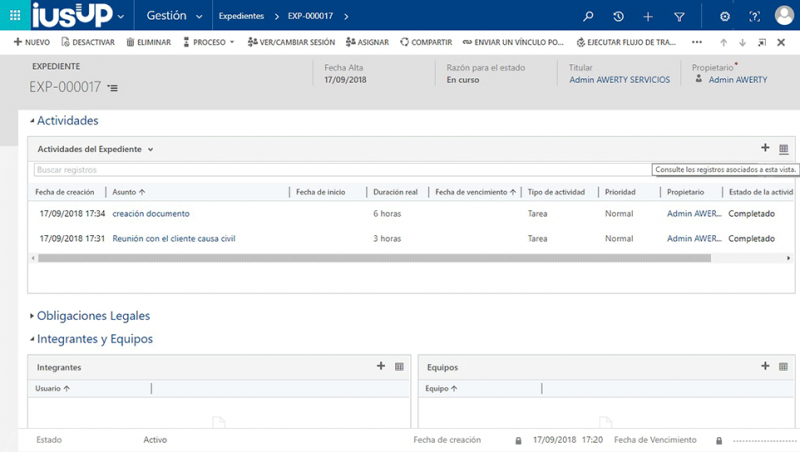Go to previous record up arrow

pyautogui.click(x=723, y=43)
